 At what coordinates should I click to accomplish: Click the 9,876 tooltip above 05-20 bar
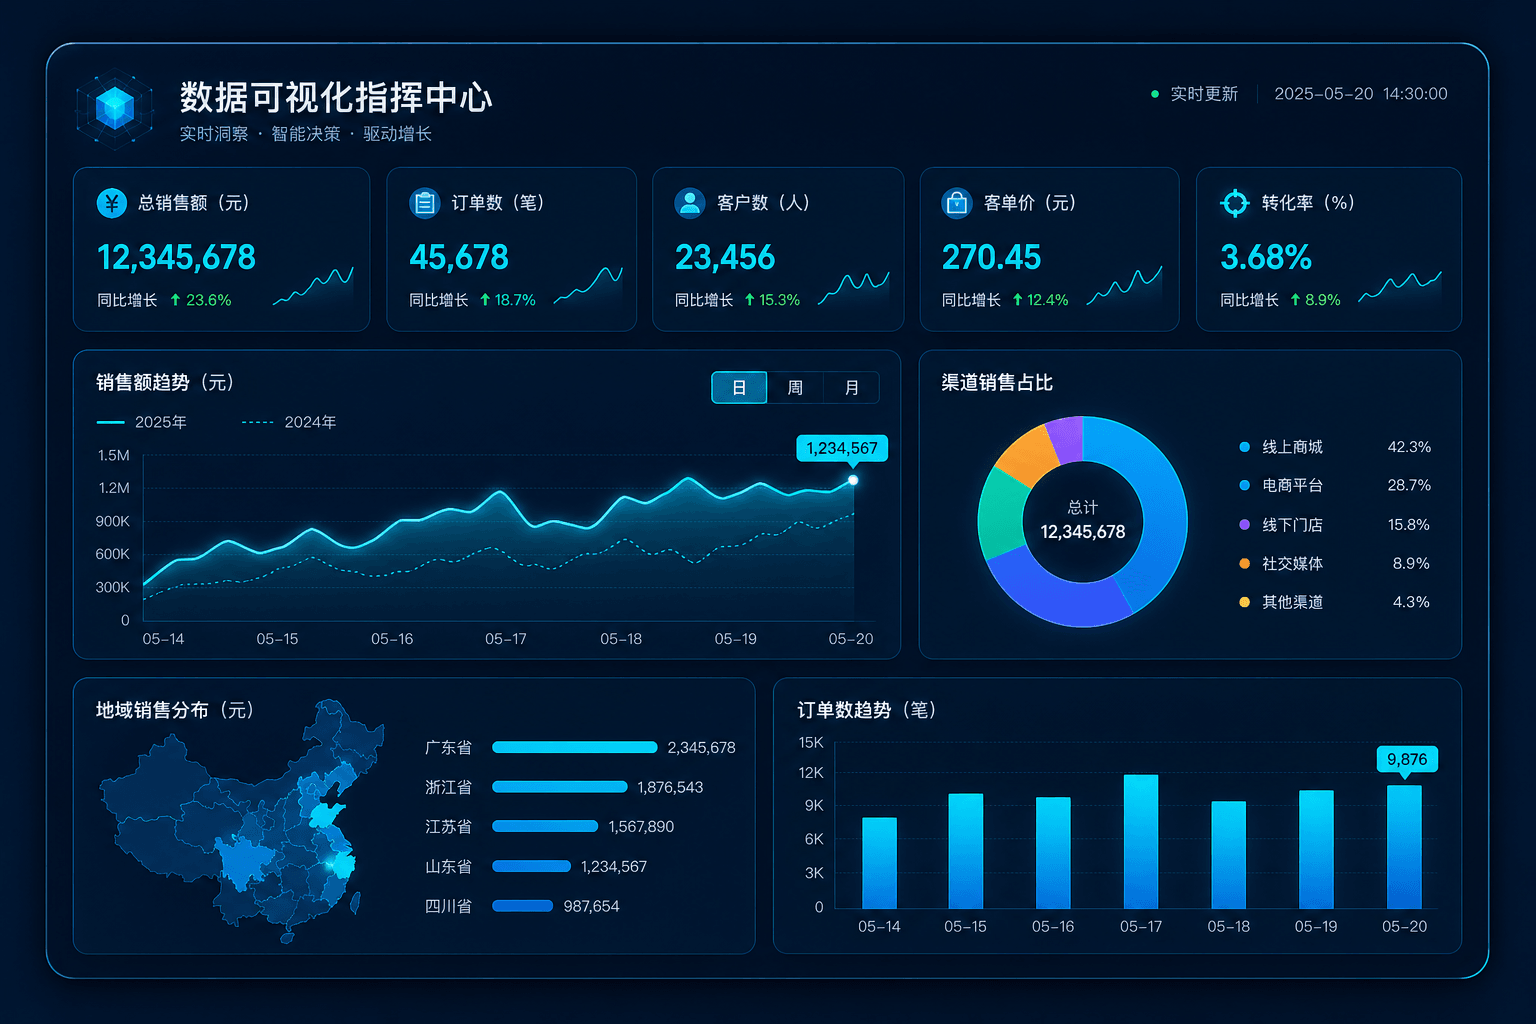point(1407,760)
